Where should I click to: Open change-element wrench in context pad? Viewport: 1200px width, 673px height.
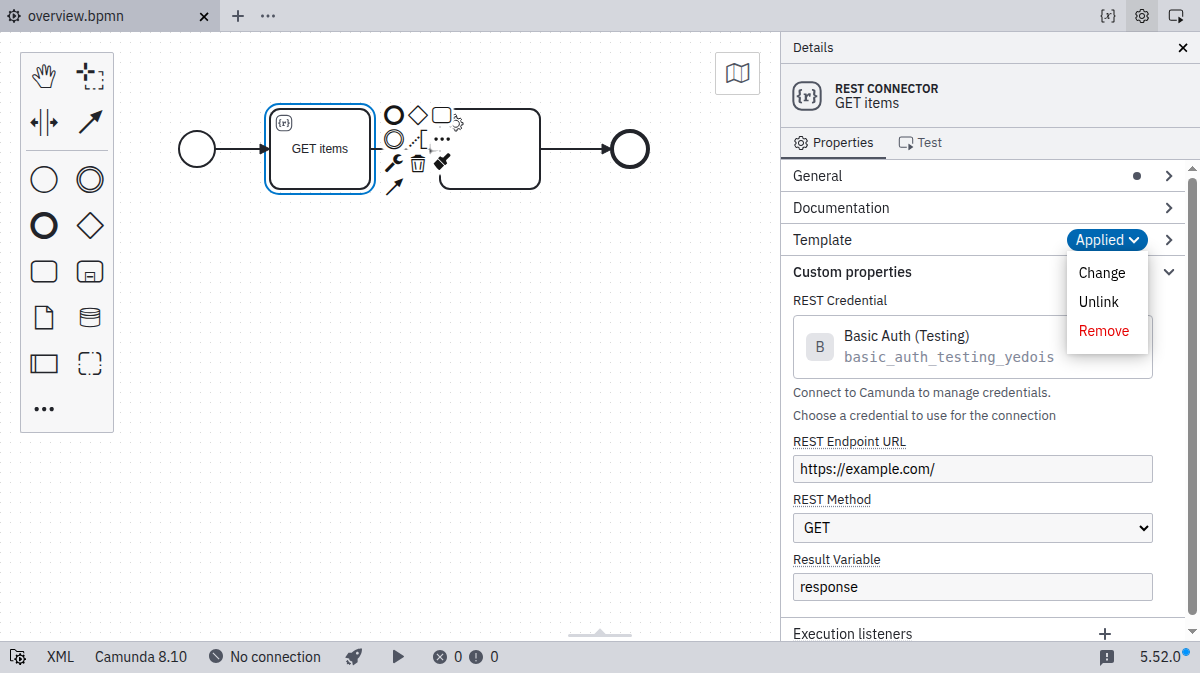pos(394,162)
